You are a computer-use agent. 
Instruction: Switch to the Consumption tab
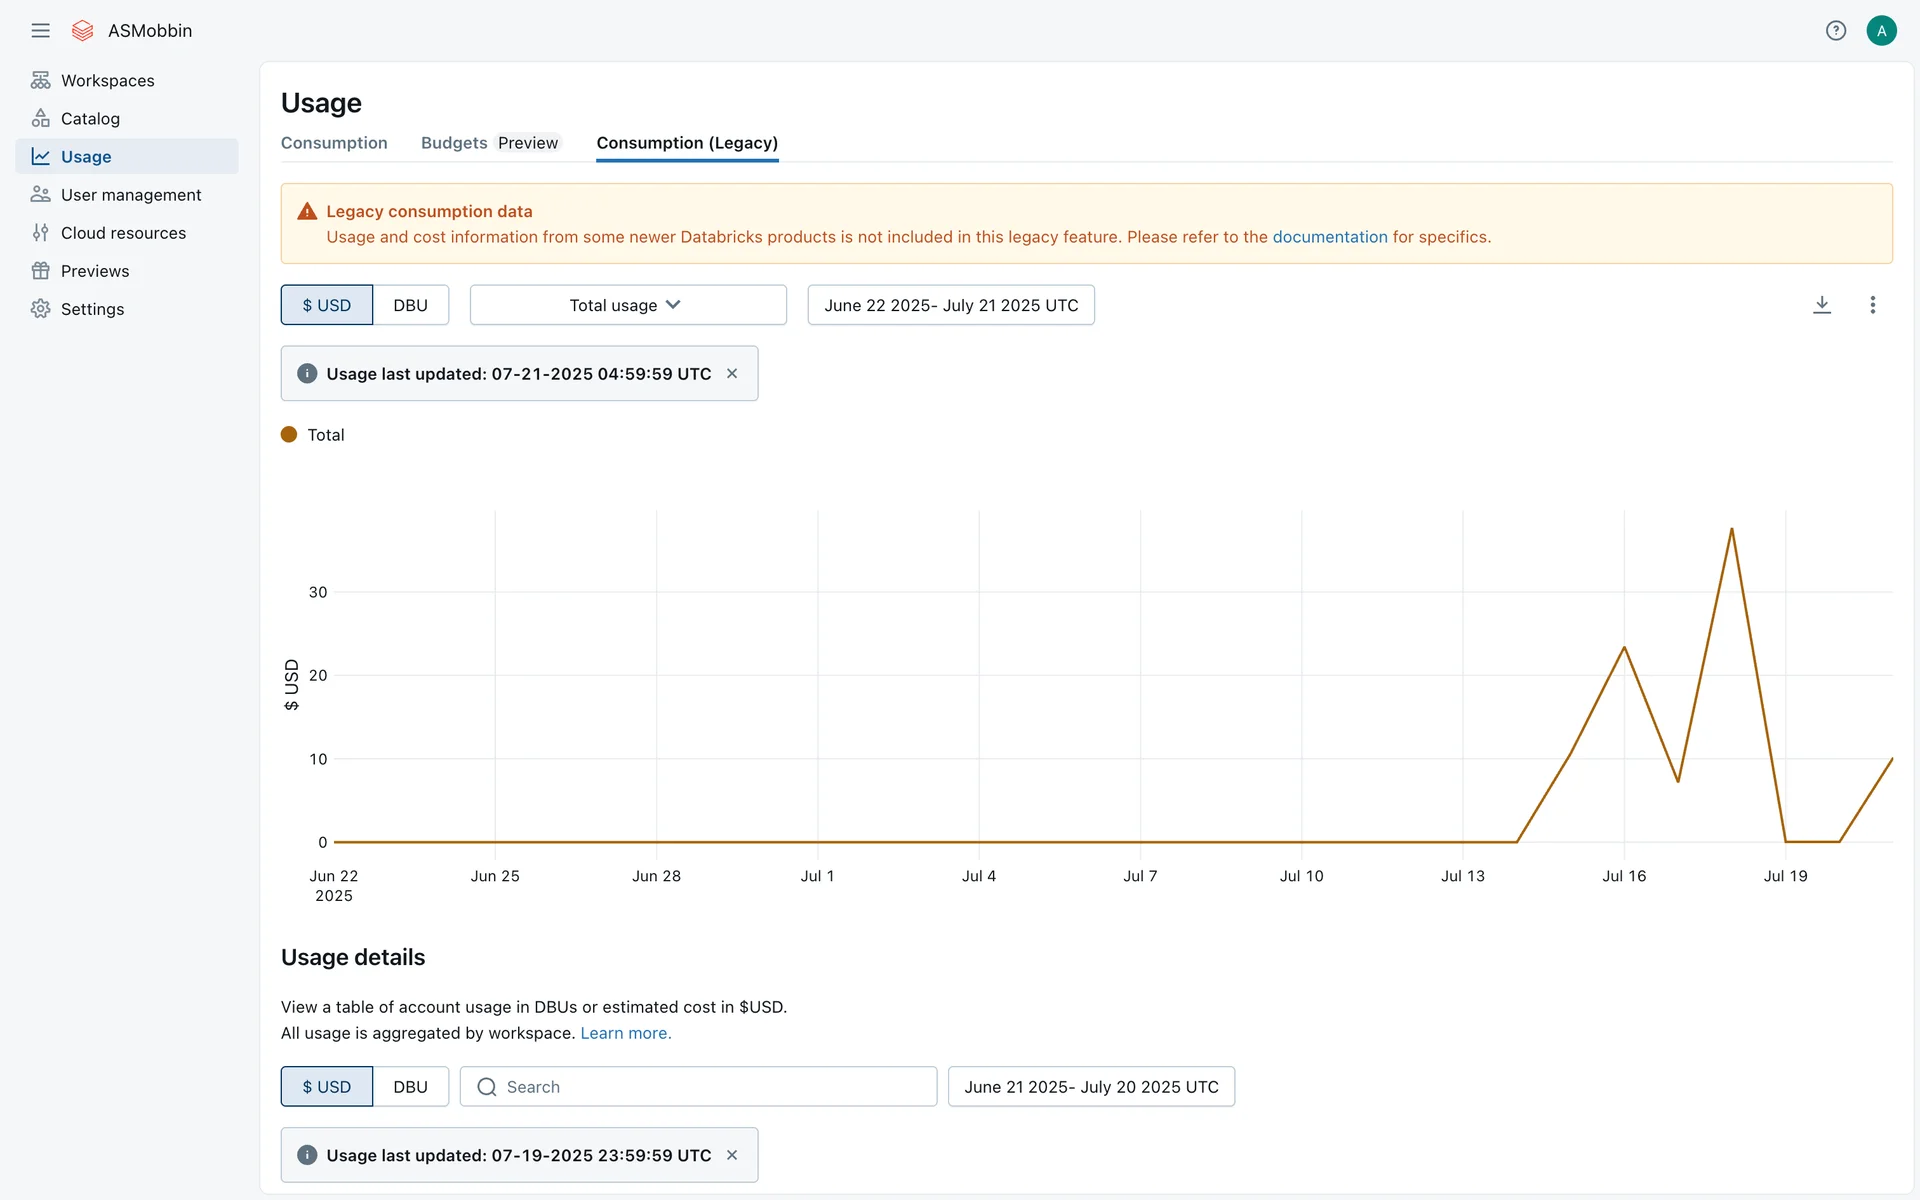point(334,143)
